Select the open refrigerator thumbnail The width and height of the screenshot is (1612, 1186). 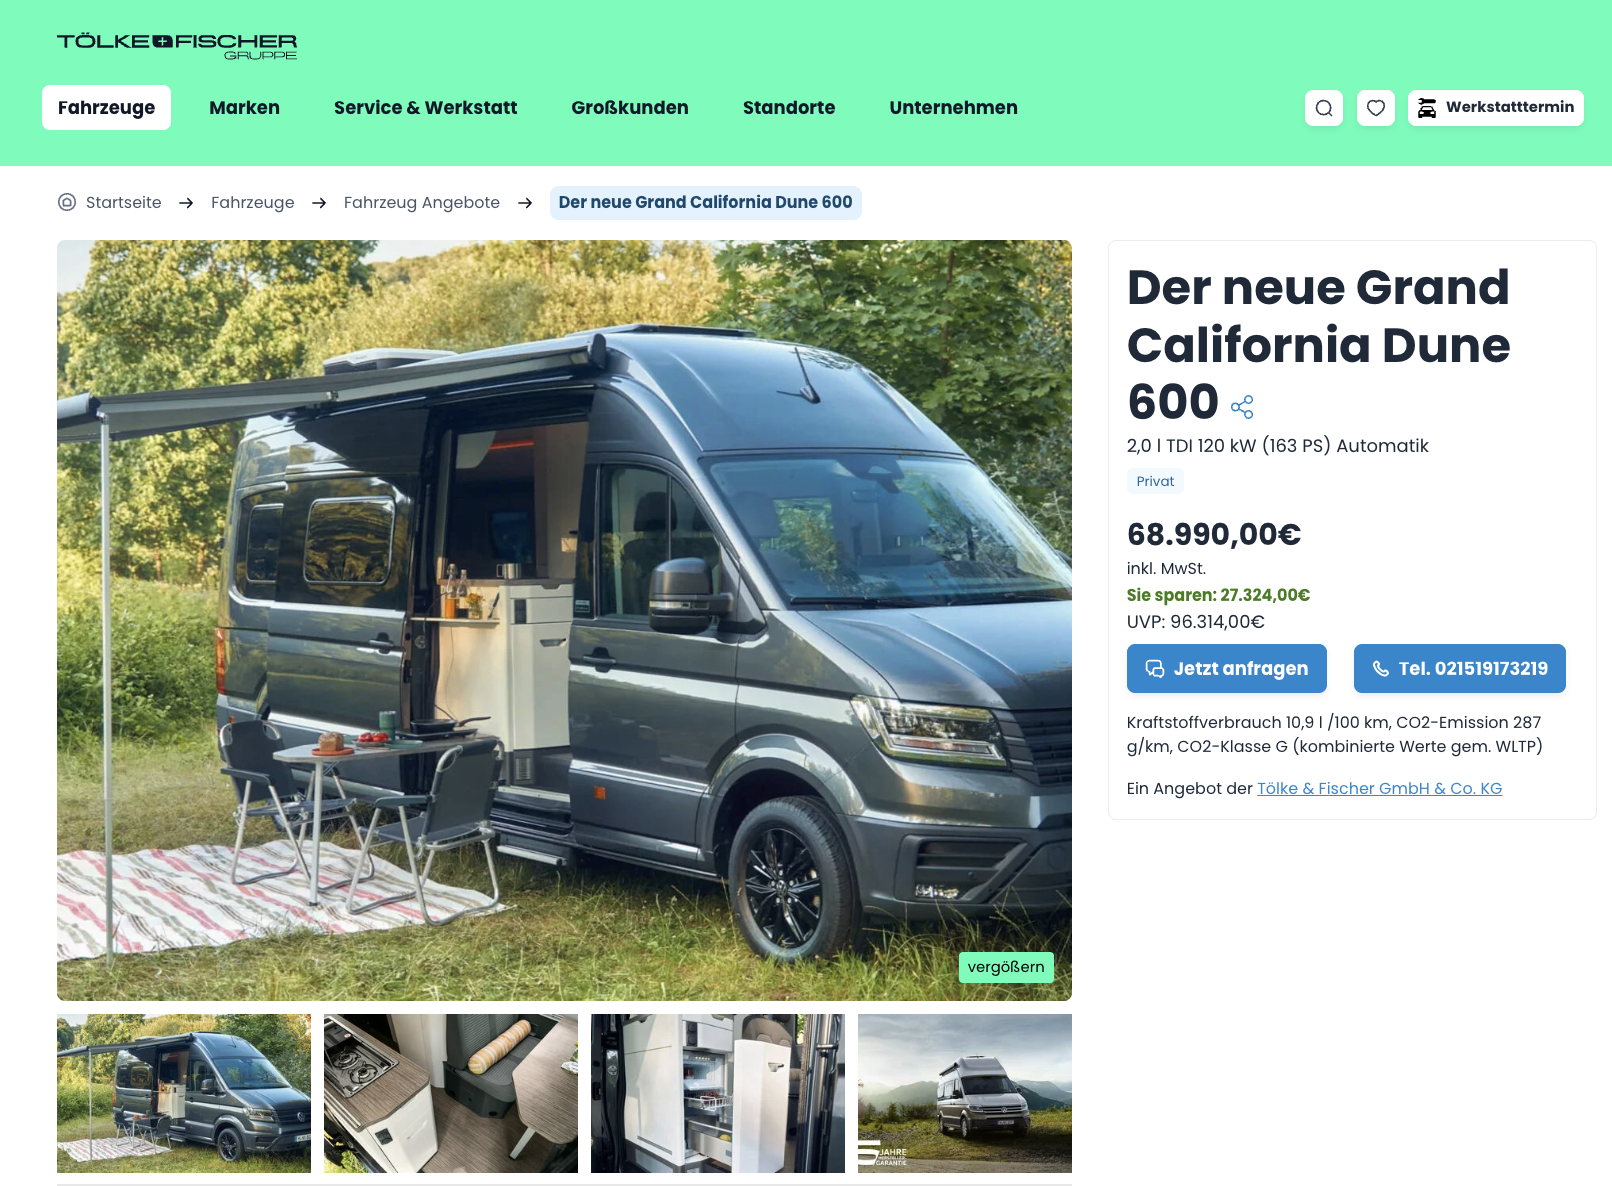(718, 1093)
